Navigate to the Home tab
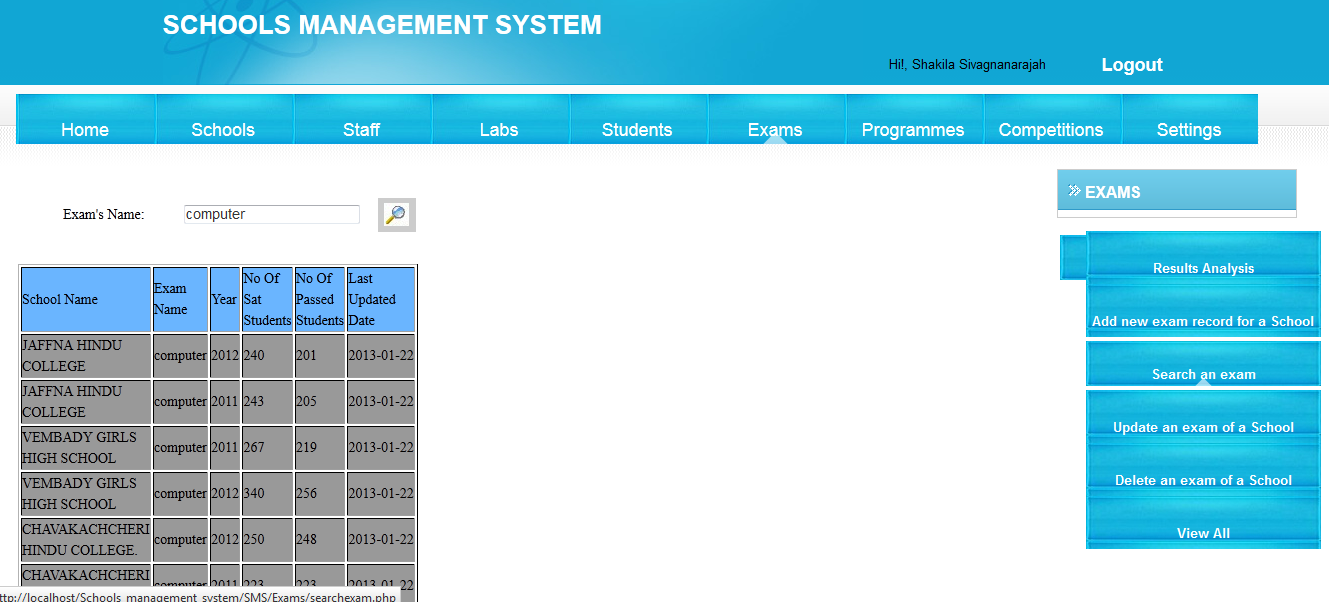The width and height of the screenshot is (1329, 602). [85, 129]
